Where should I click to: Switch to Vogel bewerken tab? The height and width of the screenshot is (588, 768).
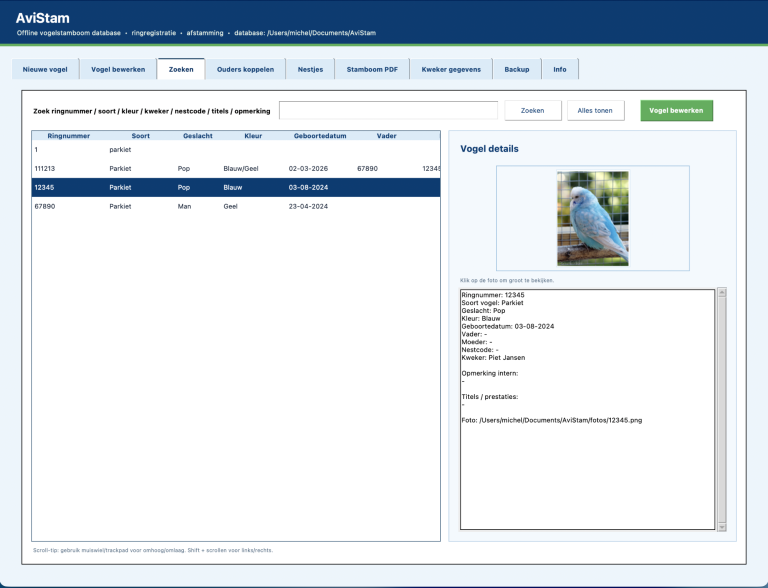[x=118, y=69]
